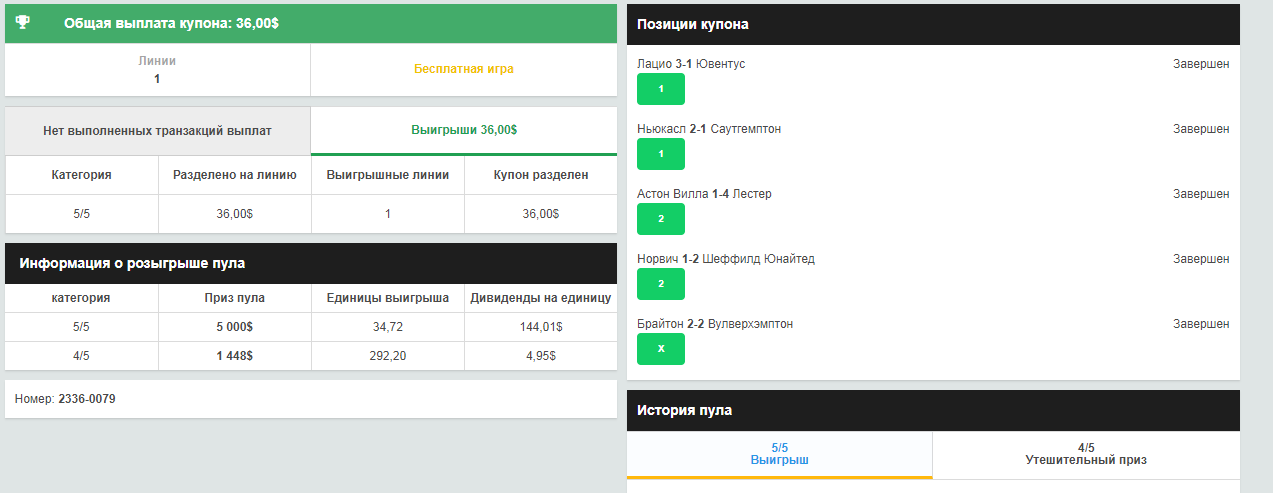Click the Брайтон 2-2 Вулверхэмптон match text

click(x=715, y=324)
